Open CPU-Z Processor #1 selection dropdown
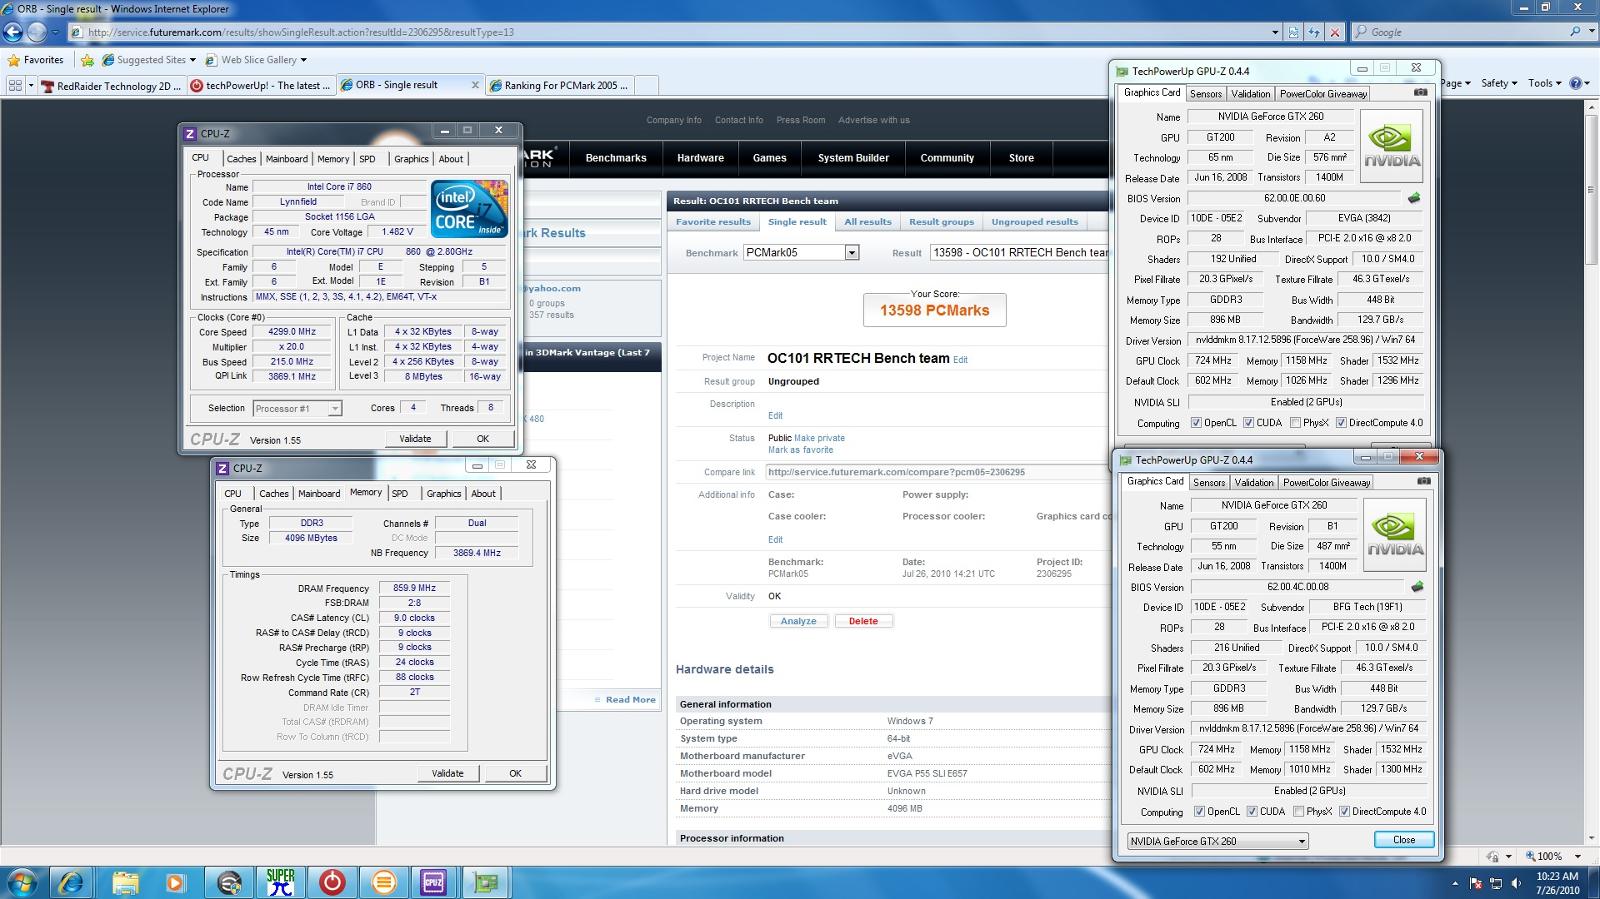The height and width of the screenshot is (899, 1600). click(x=297, y=408)
